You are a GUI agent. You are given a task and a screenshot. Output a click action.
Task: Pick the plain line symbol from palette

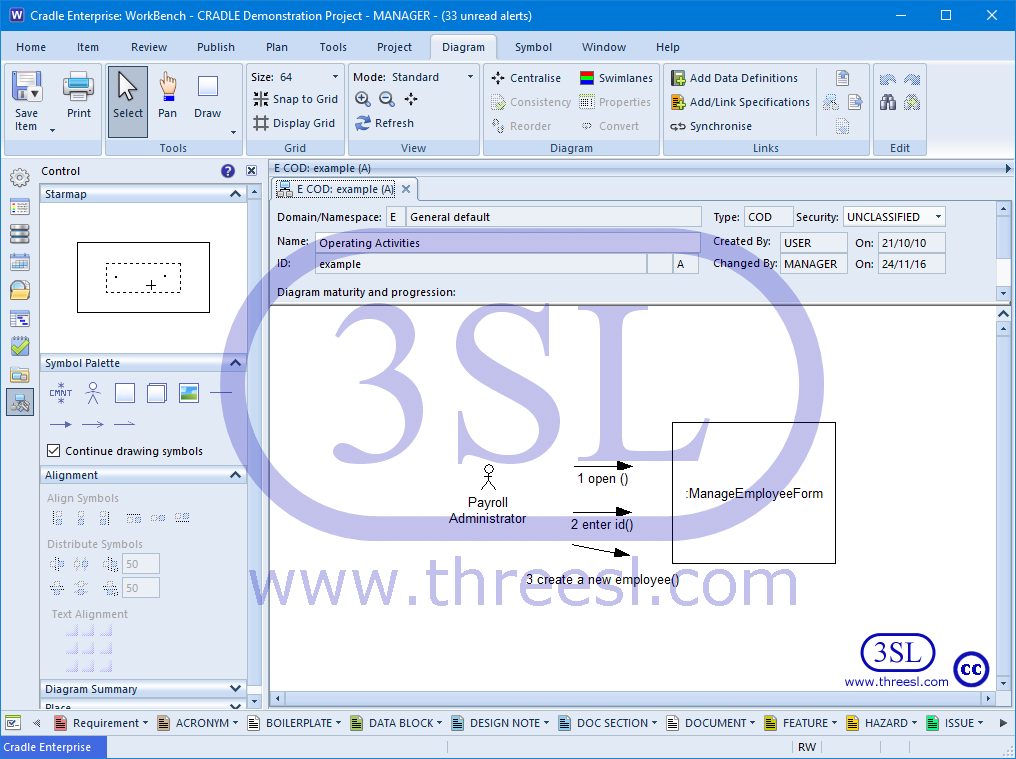coord(221,393)
